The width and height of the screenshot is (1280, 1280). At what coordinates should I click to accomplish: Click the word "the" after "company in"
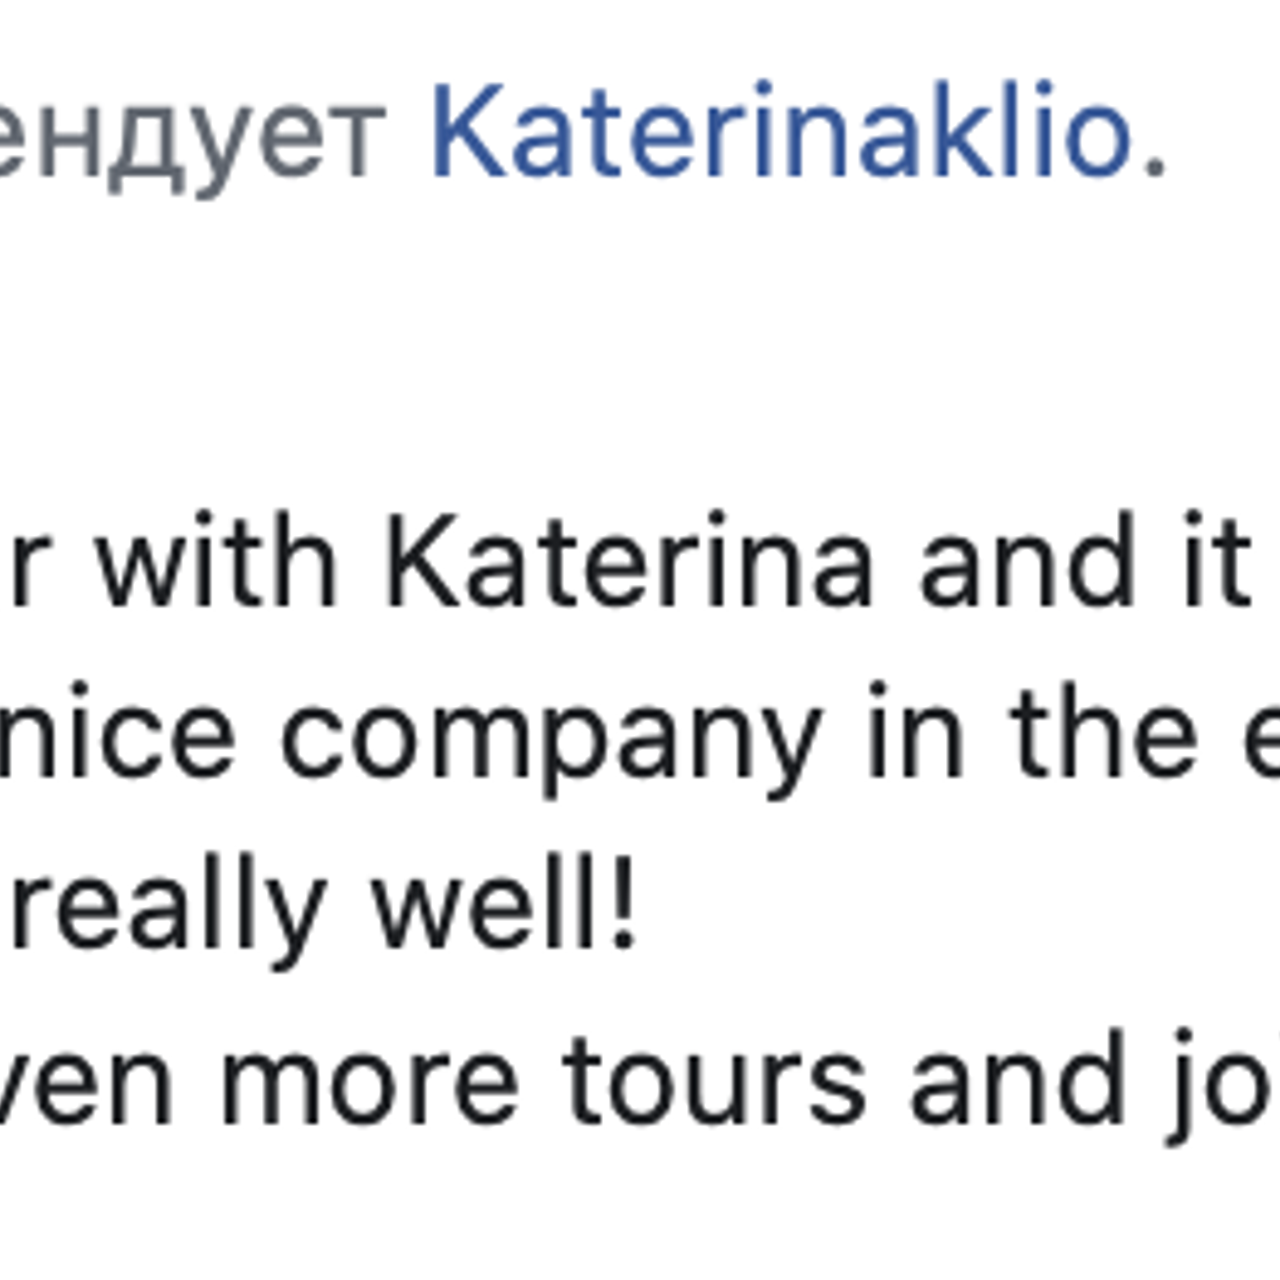(x=1102, y=735)
